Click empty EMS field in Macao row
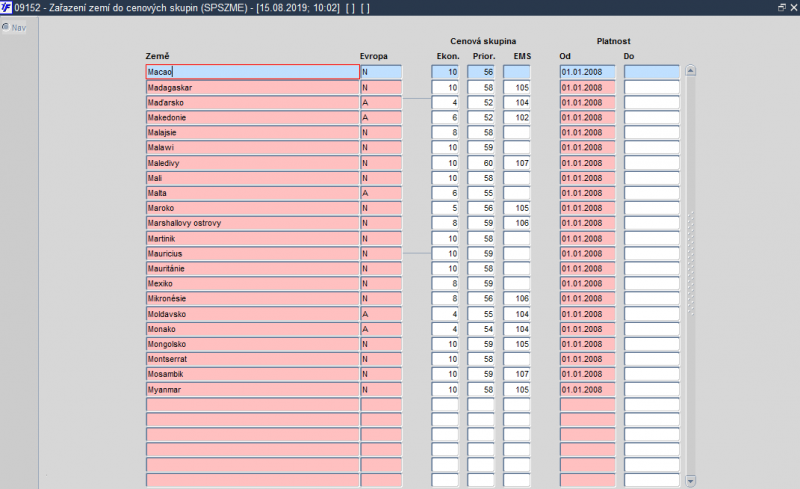This screenshot has height=489, width=800. point(517,72)
